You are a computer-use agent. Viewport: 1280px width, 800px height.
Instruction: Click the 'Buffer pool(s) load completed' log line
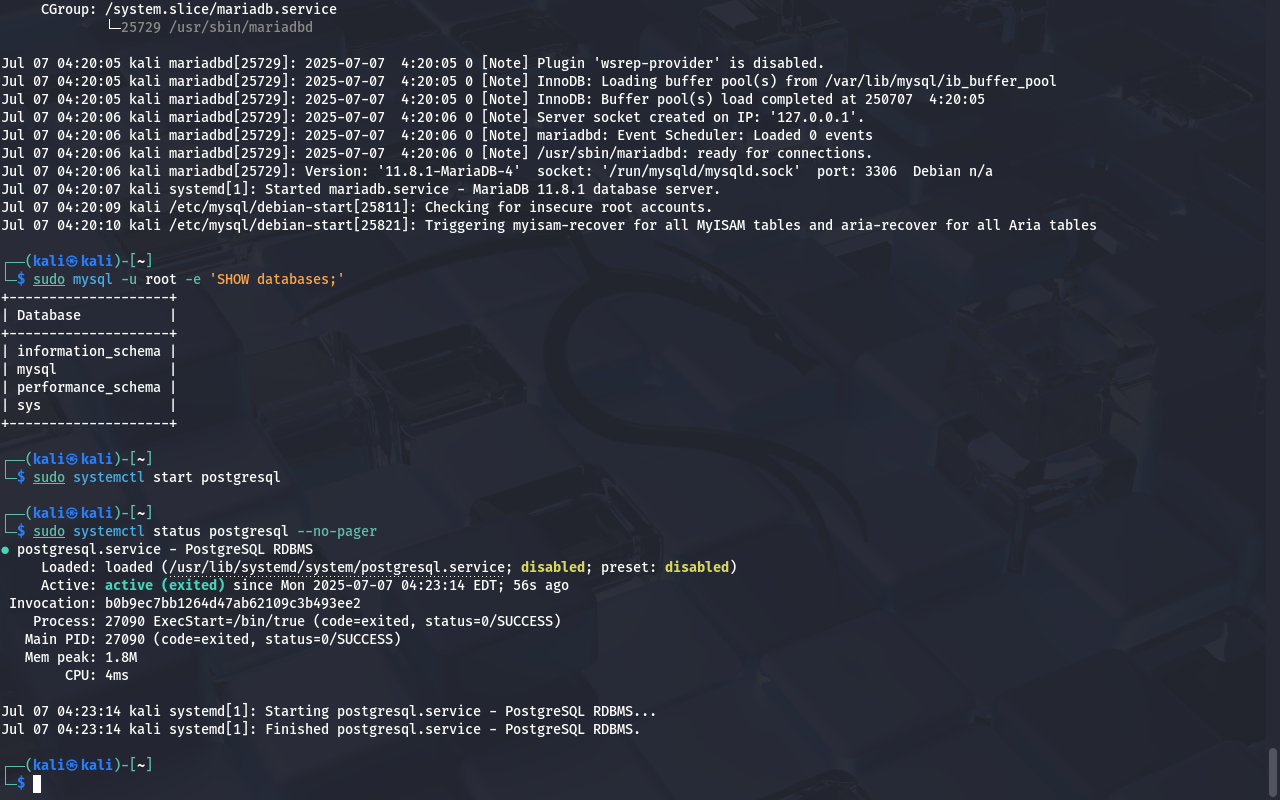493,99
